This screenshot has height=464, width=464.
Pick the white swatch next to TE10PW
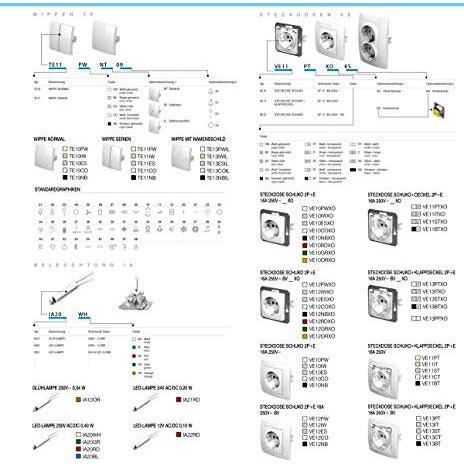tap(65, 149)
